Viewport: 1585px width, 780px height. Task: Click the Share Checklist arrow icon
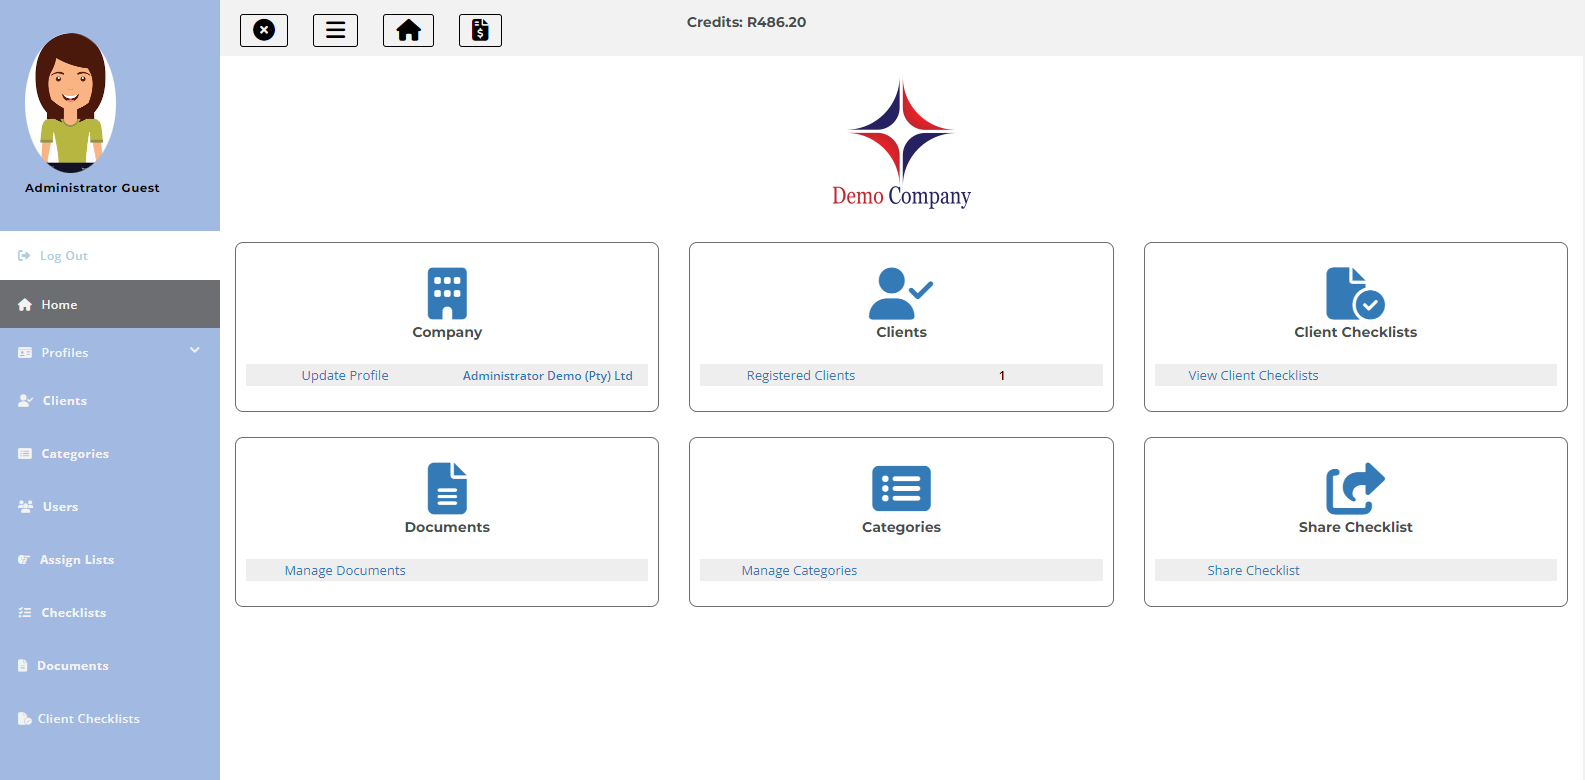(x=1355, y=488)
